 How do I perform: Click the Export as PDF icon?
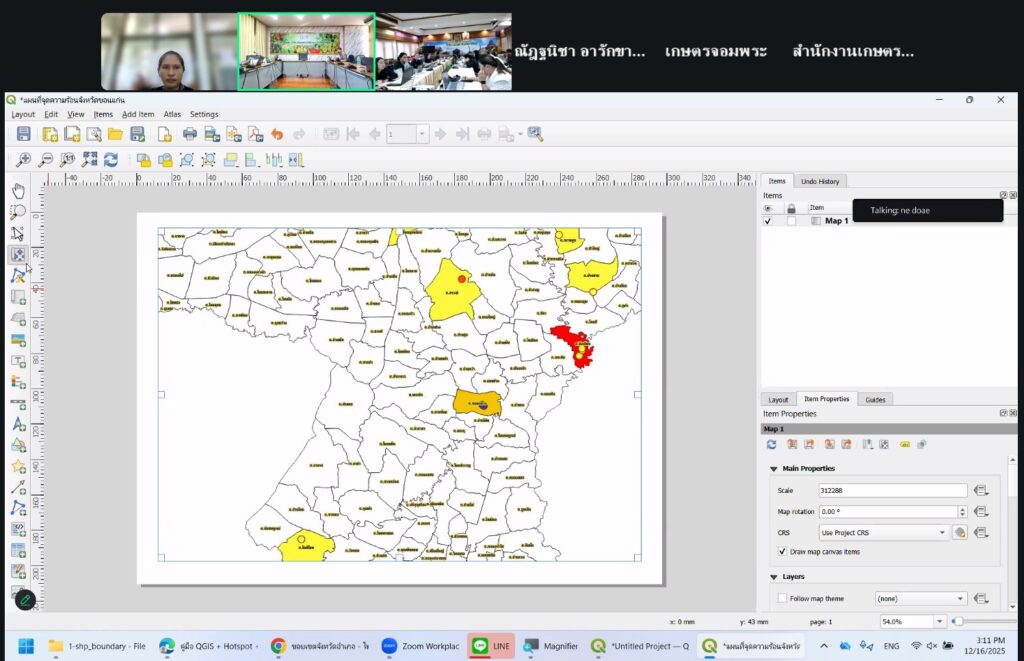point(255,134)
